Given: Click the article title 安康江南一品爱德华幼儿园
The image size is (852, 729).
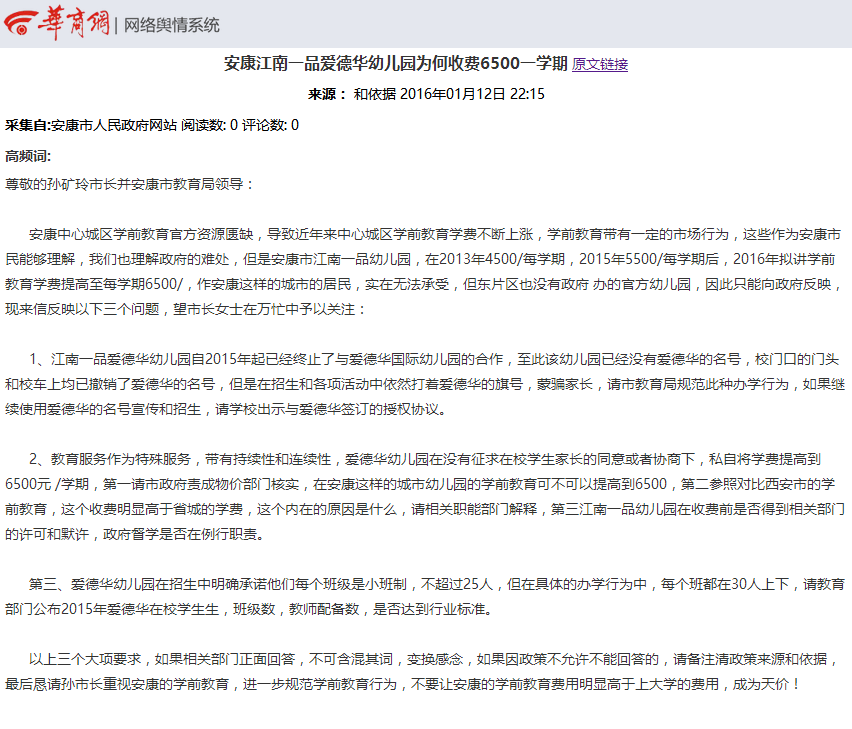Looking at the screenshot, I should click(396, 63).
